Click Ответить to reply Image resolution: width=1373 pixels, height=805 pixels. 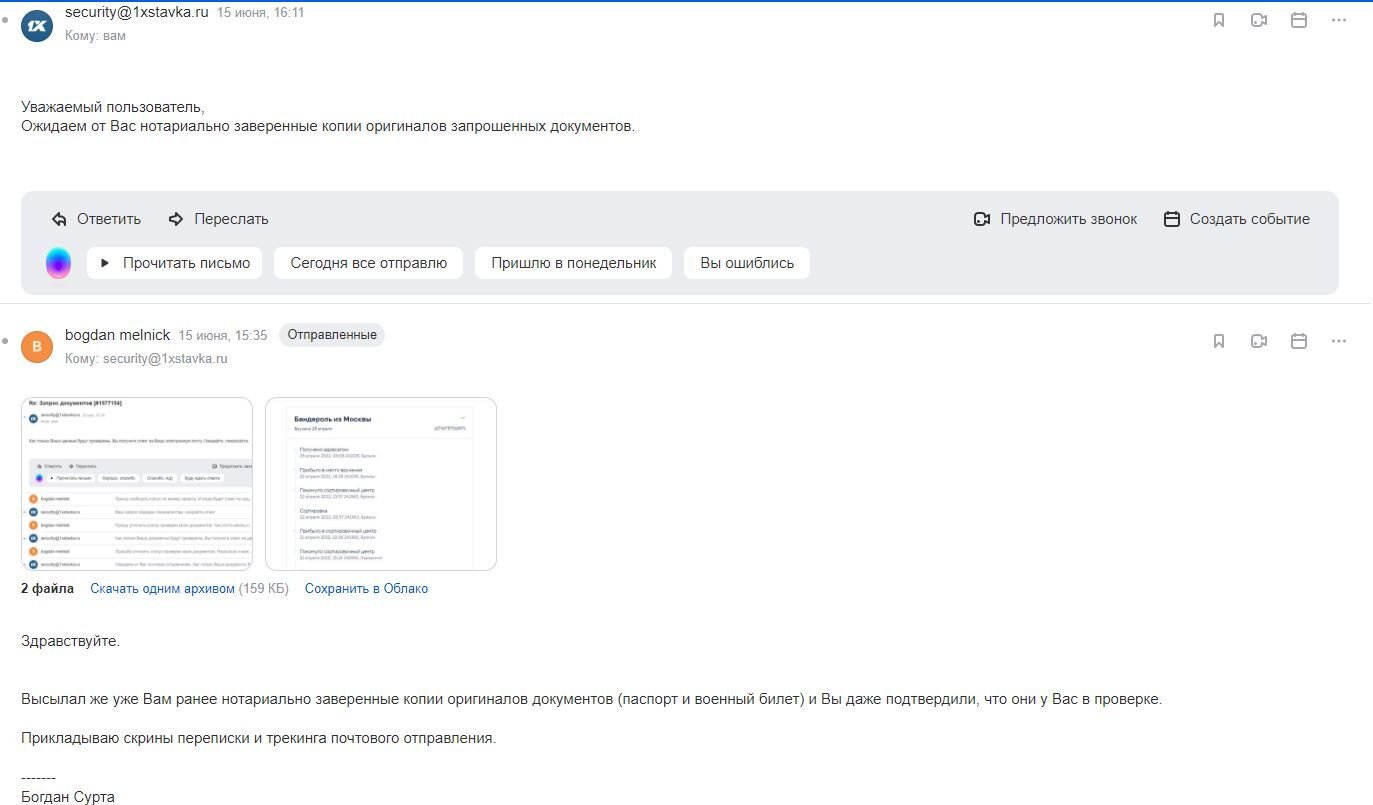click(97, 219)
